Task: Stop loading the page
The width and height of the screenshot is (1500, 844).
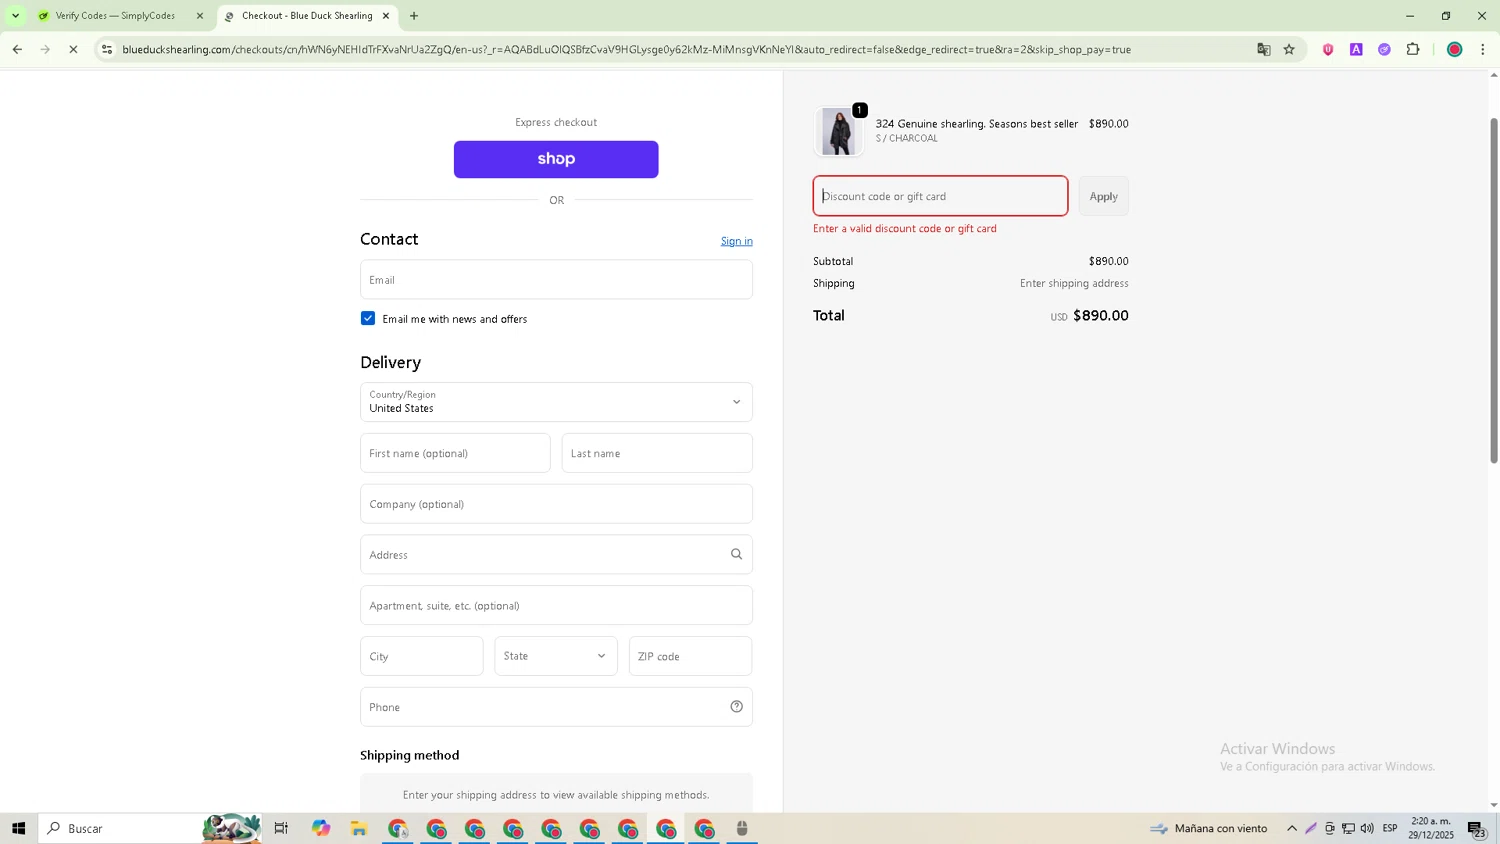Action: pos(73,49)
